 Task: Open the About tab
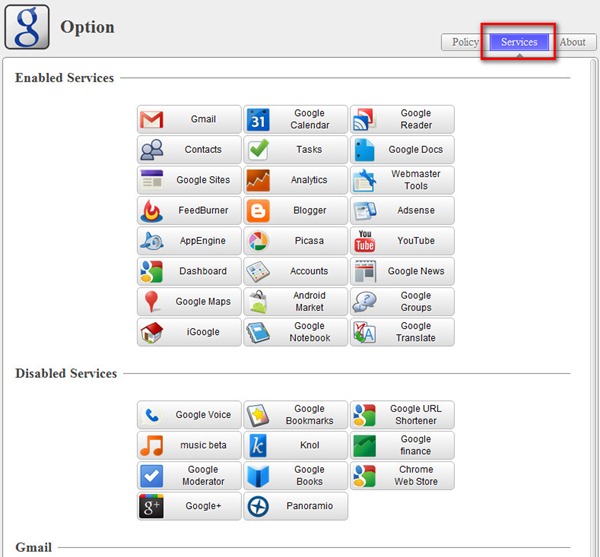click(572, 42)
